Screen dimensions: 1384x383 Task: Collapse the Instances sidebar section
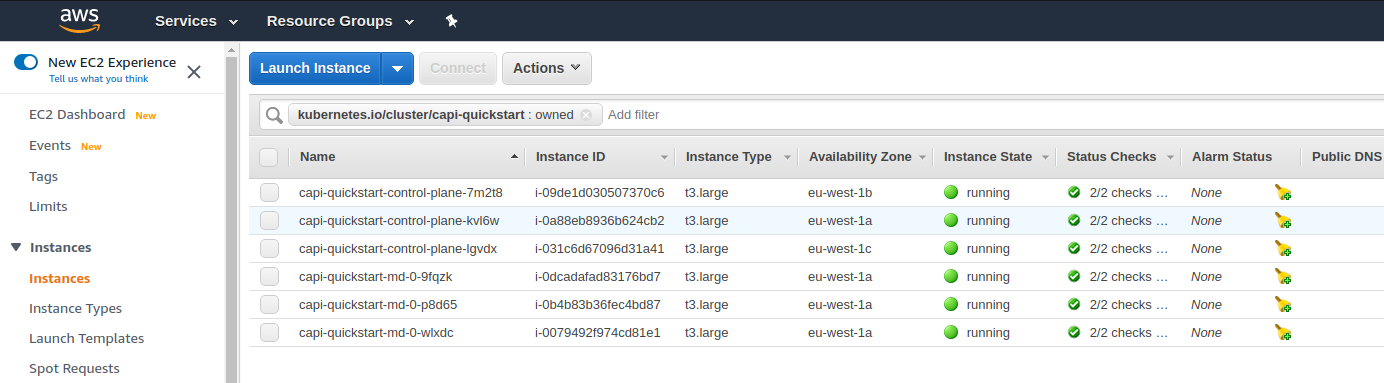pyautogui.click(x=16, y=248)
